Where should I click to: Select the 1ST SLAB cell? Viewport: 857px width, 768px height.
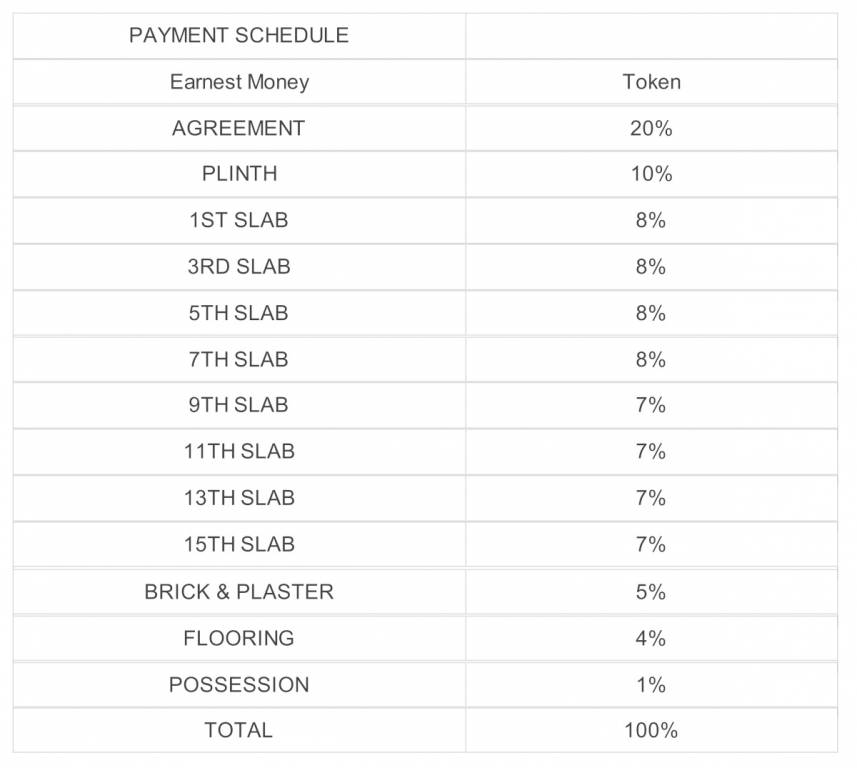coord(239,220)
